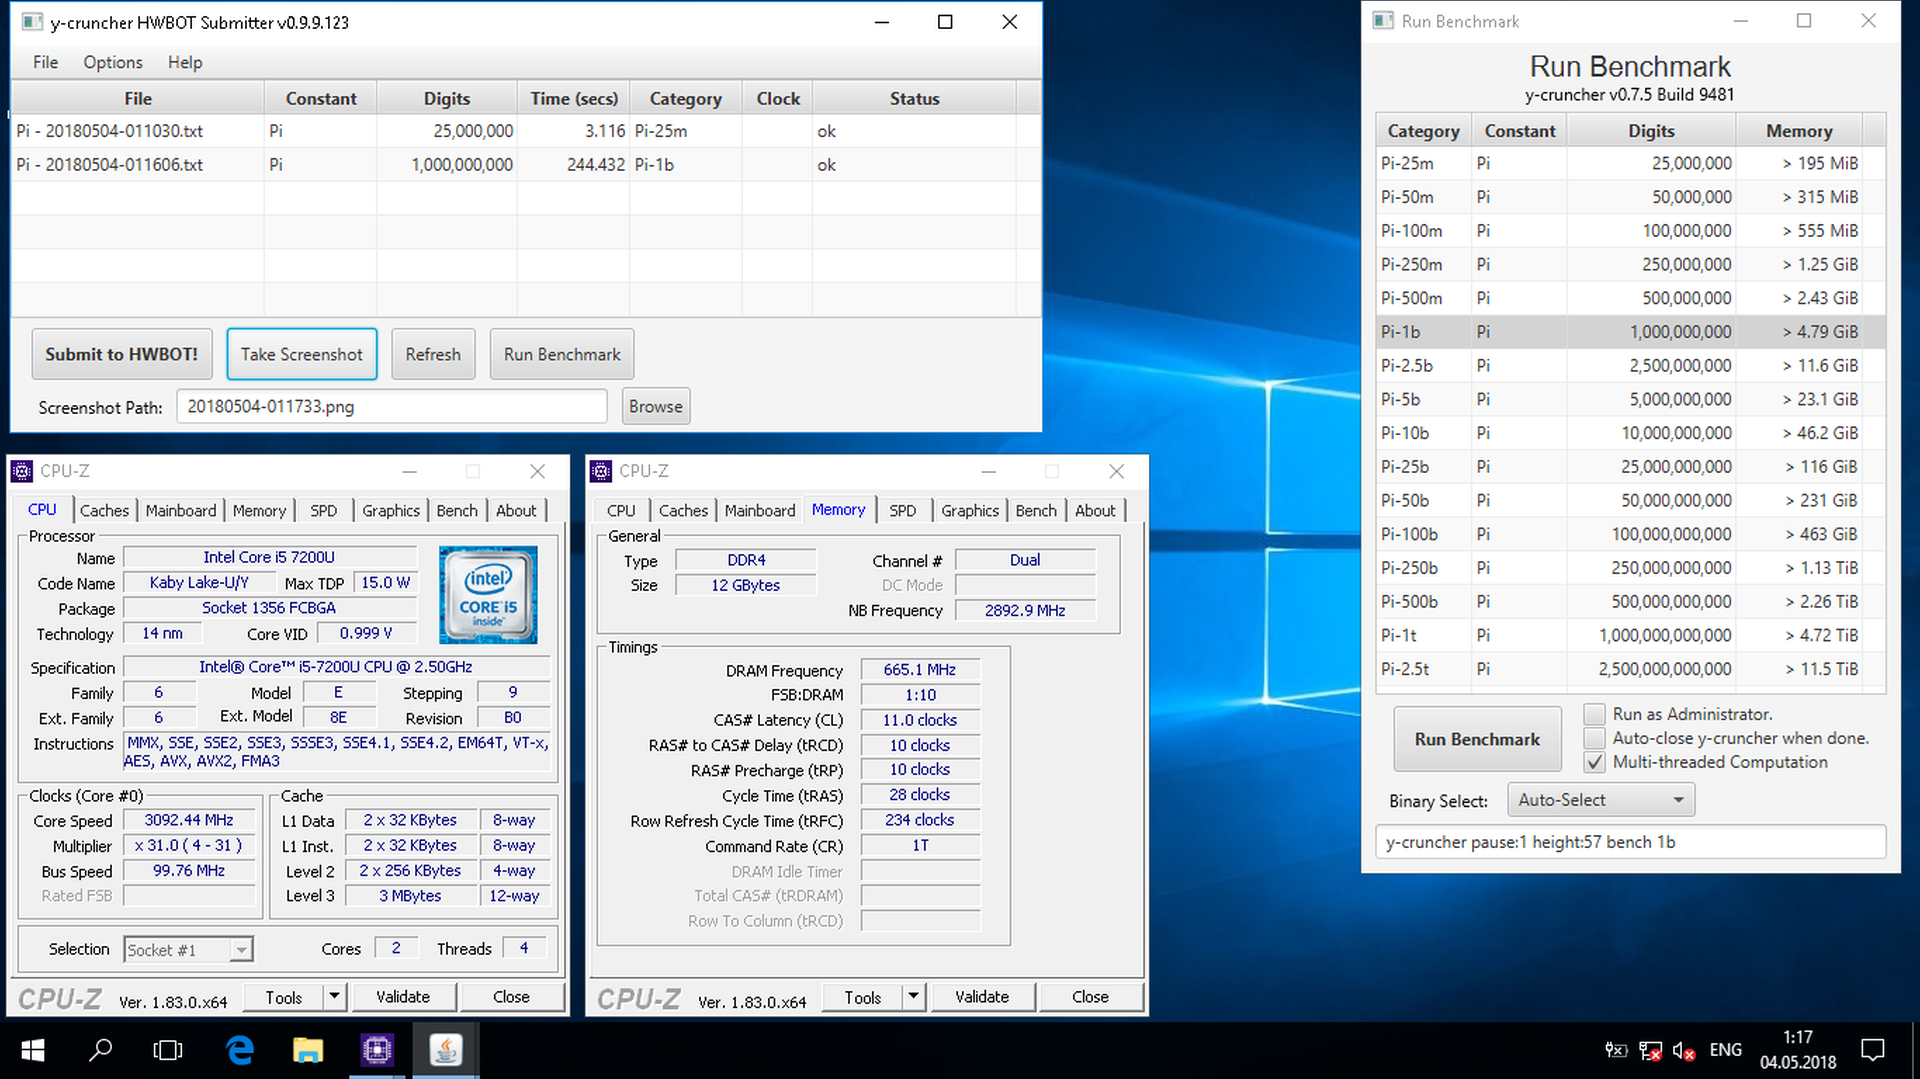Select Pi-100b benchmark row

point(1630,534)
